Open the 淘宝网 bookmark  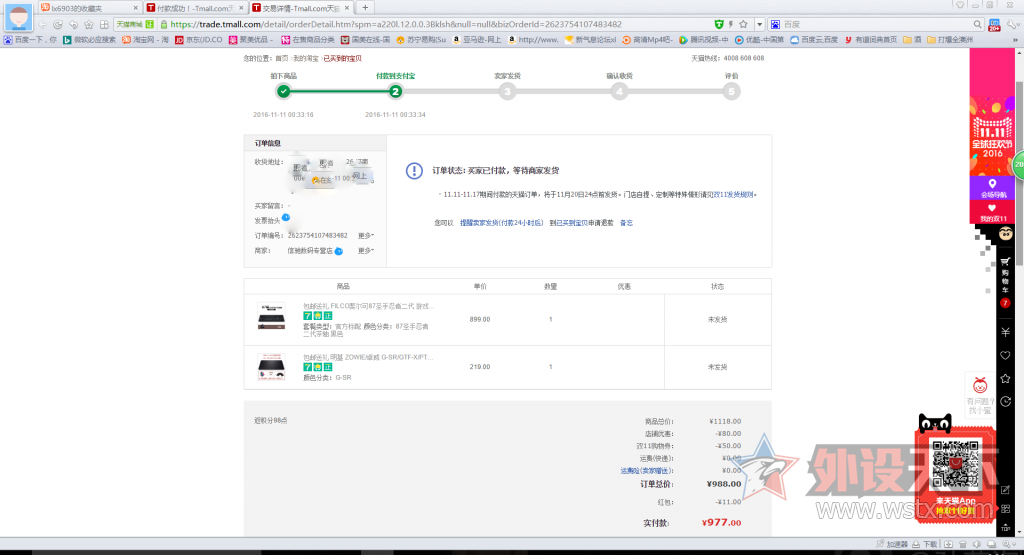click(145, 40)
